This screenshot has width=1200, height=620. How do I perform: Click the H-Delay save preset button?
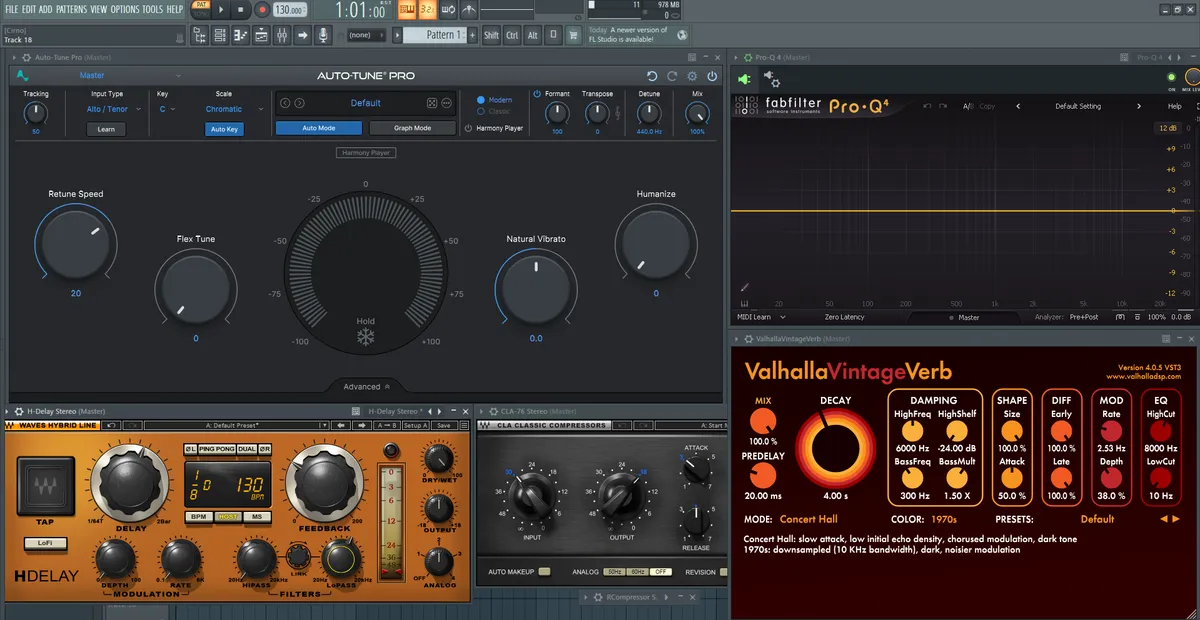443,425
